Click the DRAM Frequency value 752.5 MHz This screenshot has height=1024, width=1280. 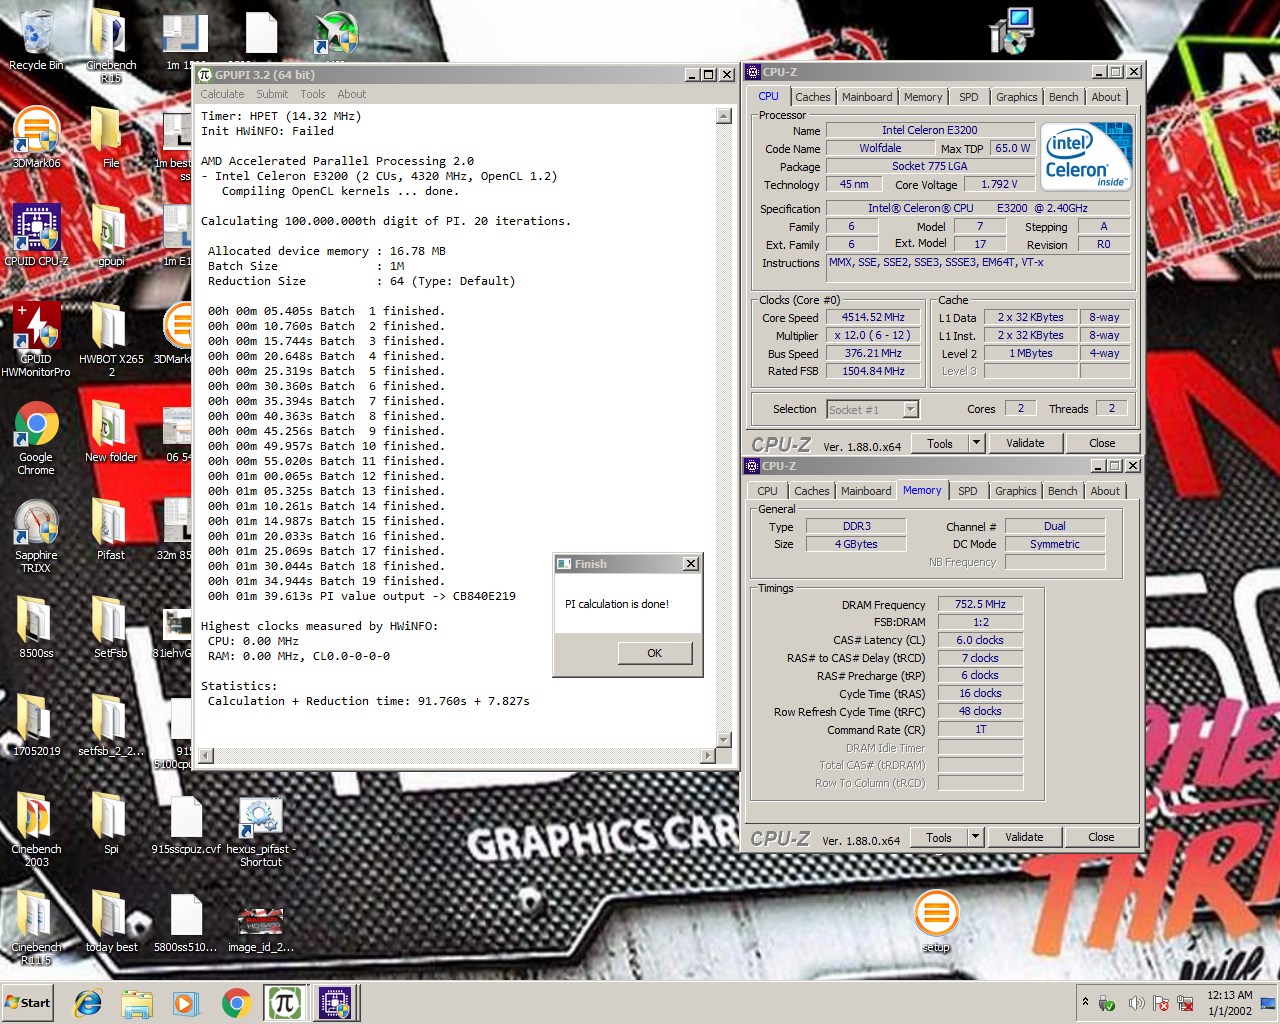980,604
